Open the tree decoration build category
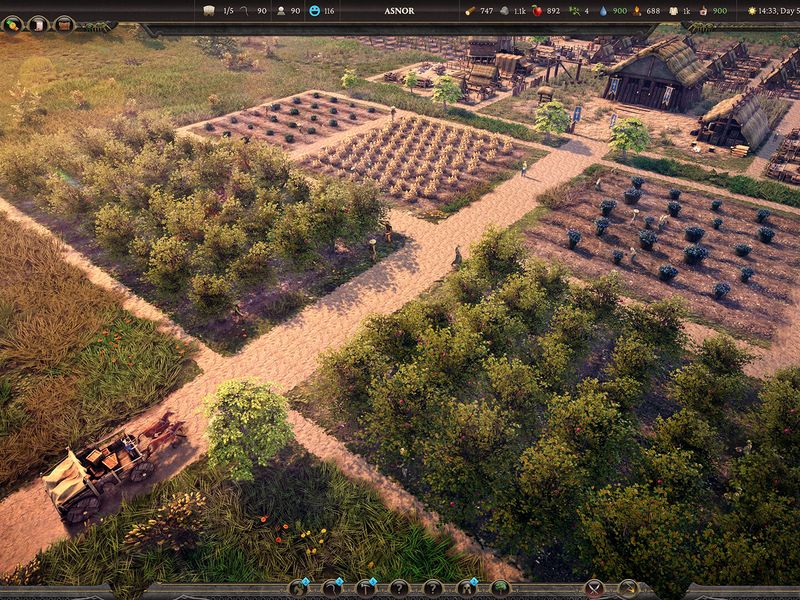The width and height of the screenshot is (800, 600). point(501,588)
